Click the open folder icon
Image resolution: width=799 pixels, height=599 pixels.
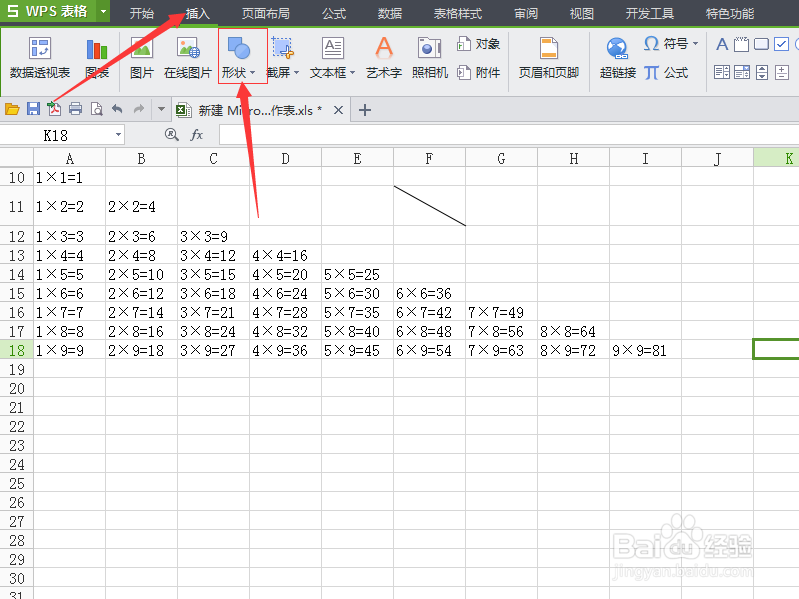pos(12,109)
